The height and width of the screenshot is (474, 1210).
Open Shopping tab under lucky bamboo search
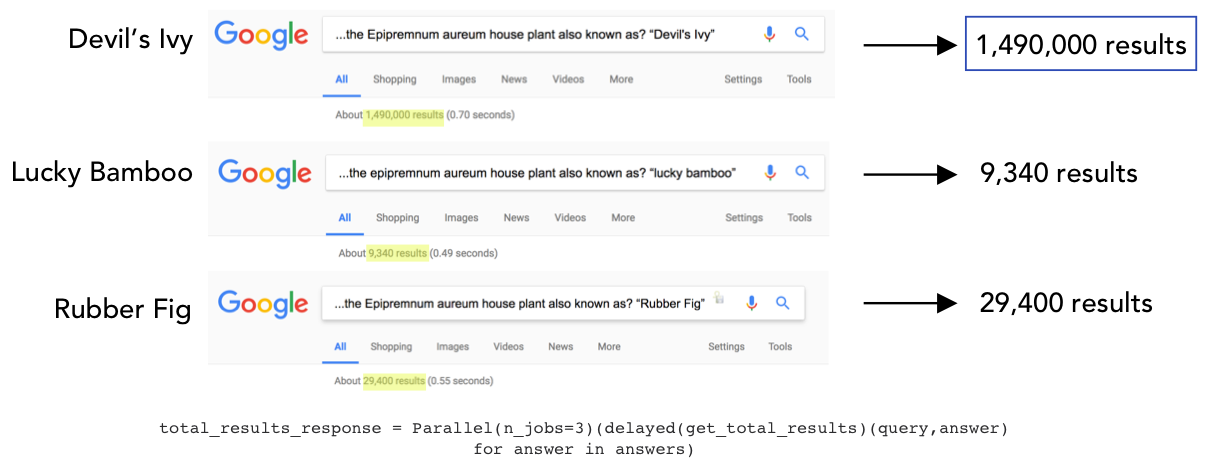pos(397,218)
